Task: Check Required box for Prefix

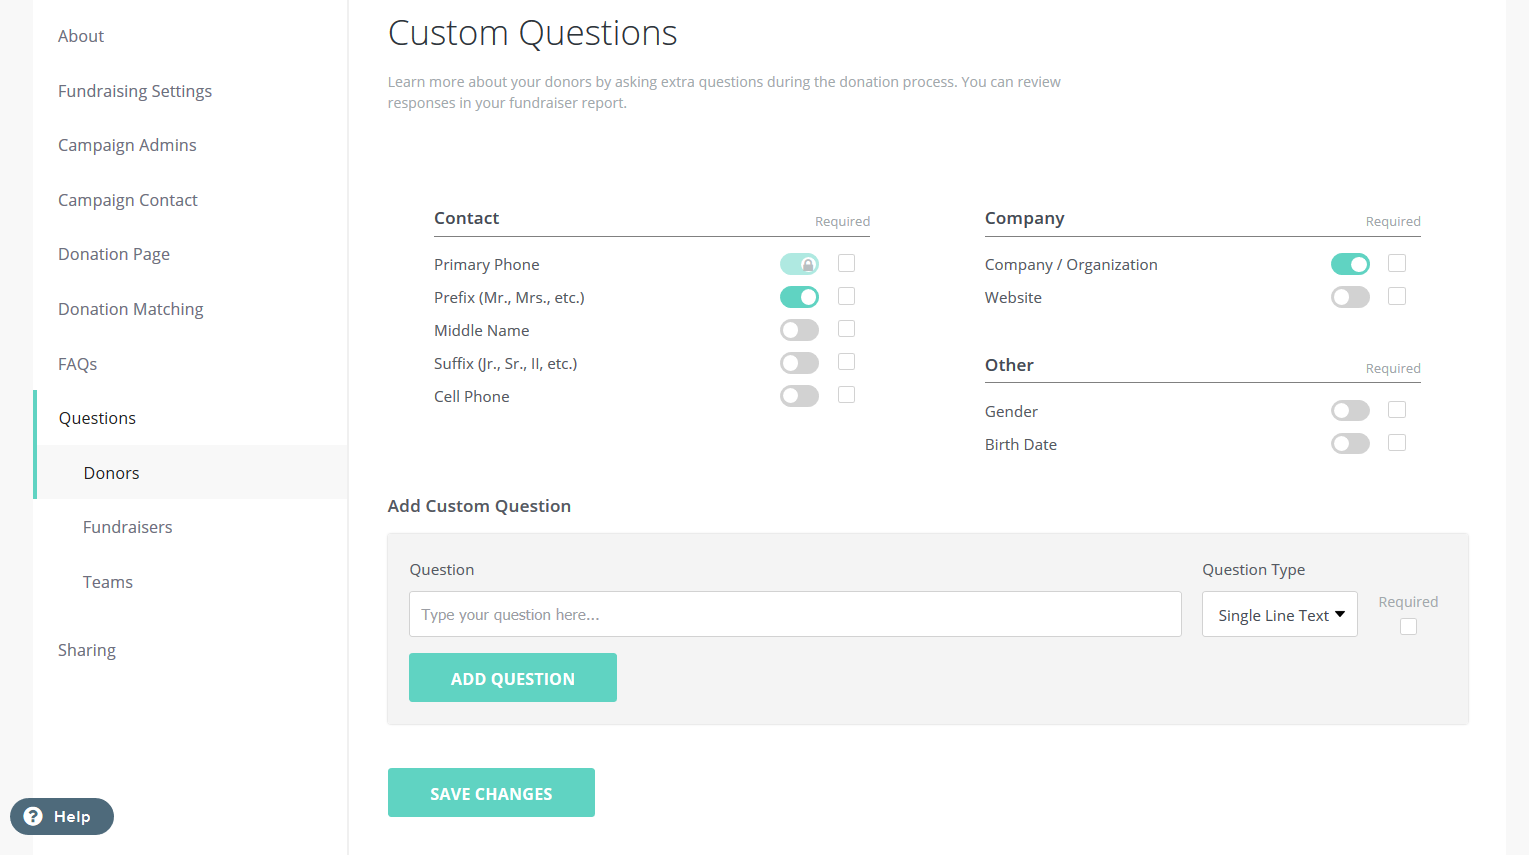Action: [846, 296]
